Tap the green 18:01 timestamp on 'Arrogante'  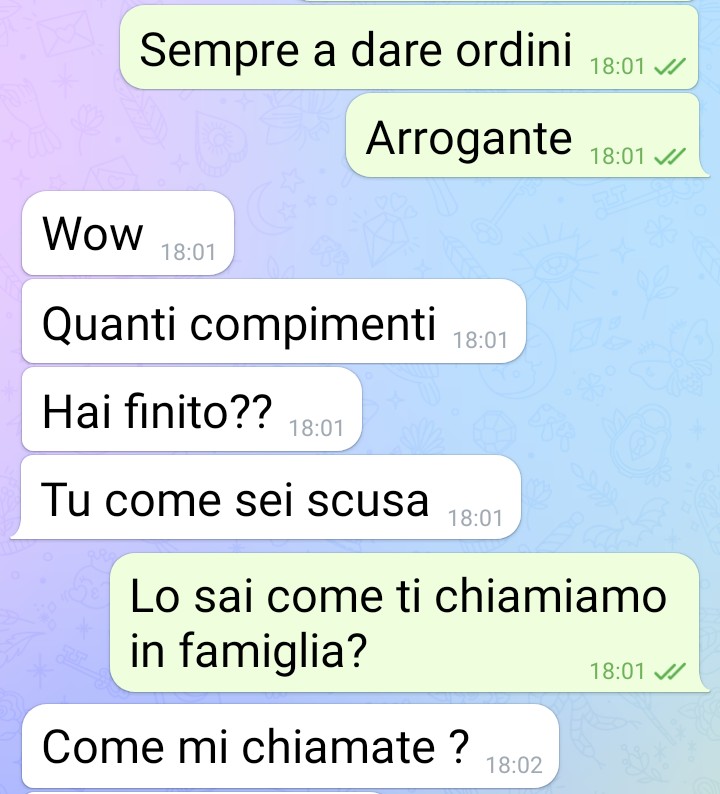pyautogui.click(x=617, y=156)
